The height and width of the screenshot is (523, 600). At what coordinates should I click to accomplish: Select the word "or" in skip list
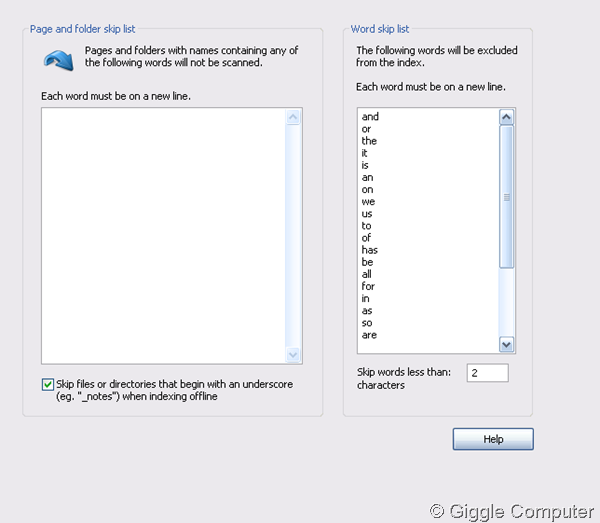point(366,129)
